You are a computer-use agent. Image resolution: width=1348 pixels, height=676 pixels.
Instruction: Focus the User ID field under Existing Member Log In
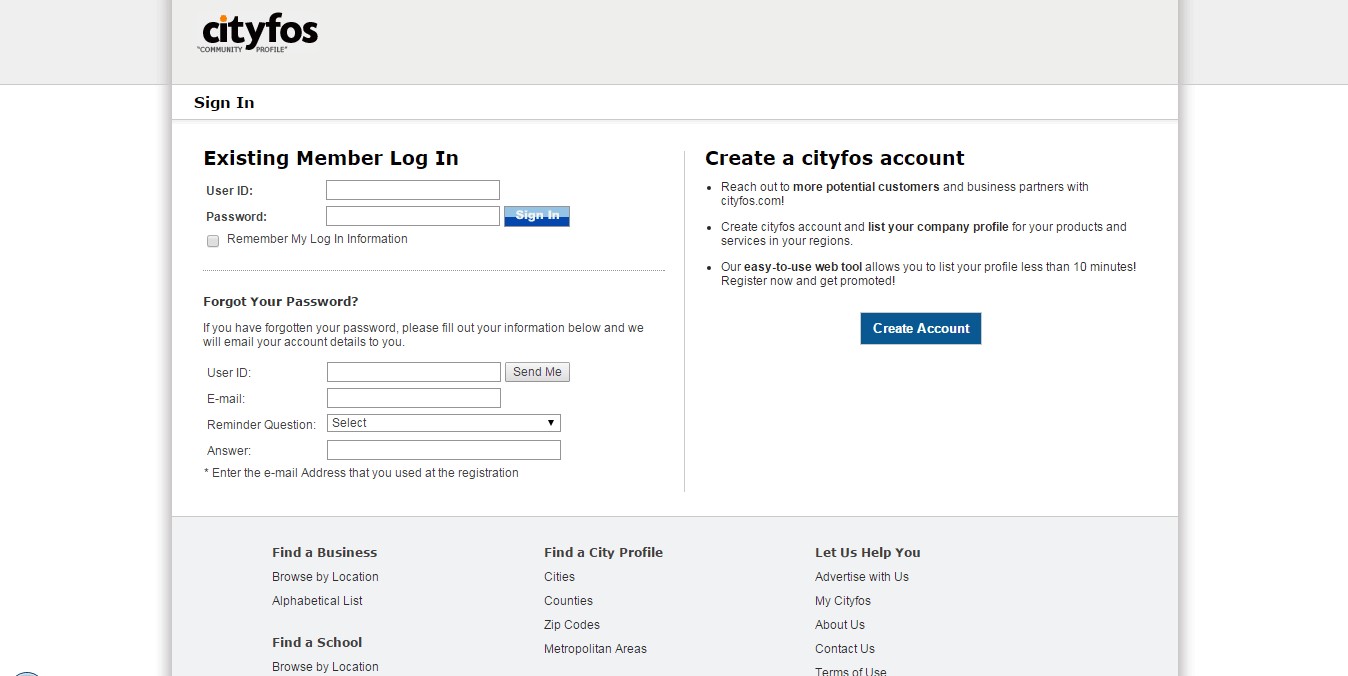pyautogui.click(x=413, y=190)
